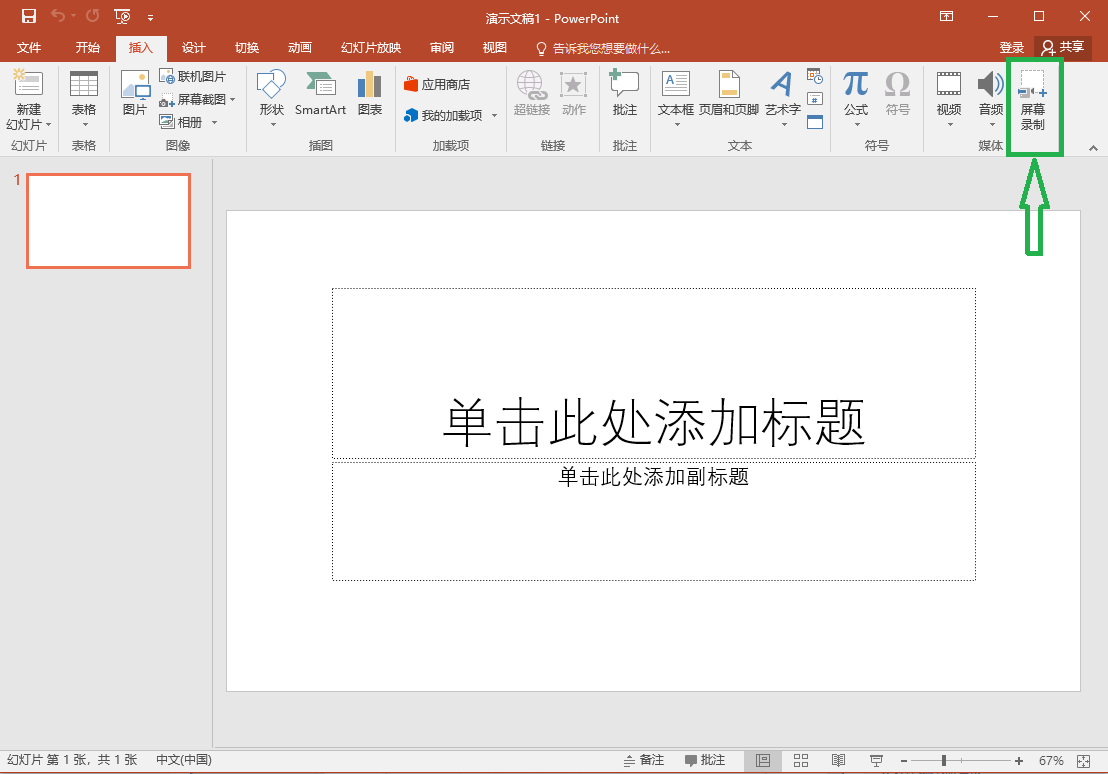Click the zoom out minus button
Viewport: 1108px width, 774px height.
pyautogui.click(x=904, y=761)
